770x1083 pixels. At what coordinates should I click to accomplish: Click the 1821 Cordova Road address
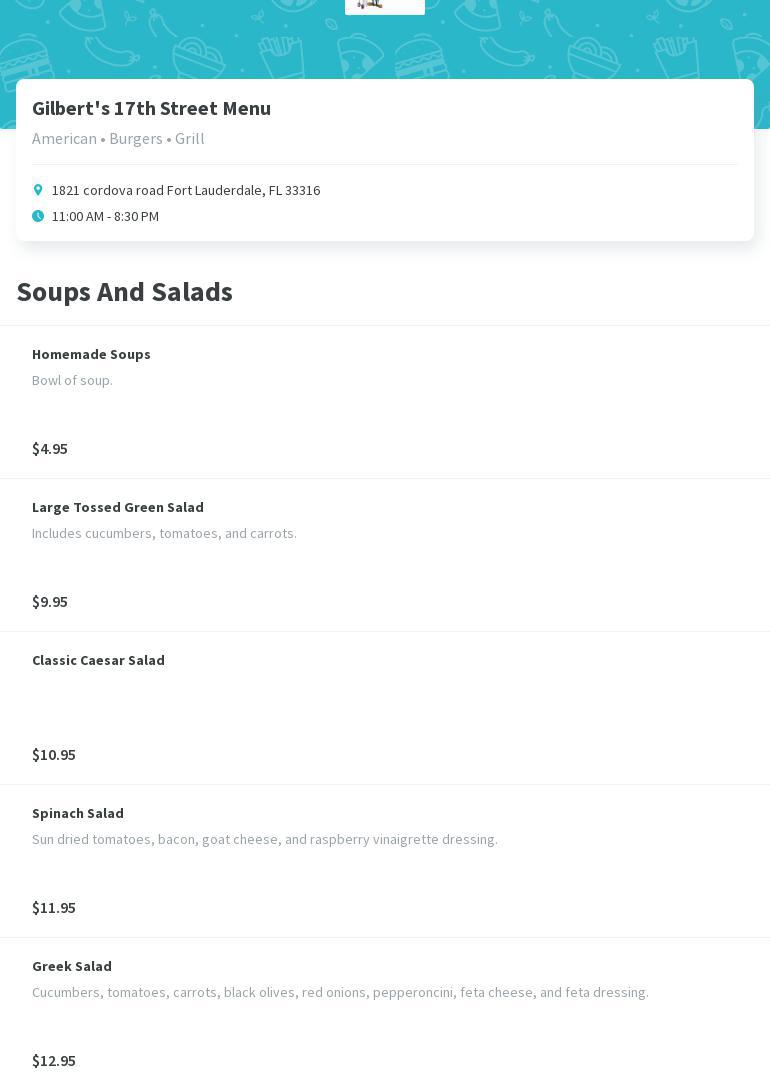pos(186,190)
